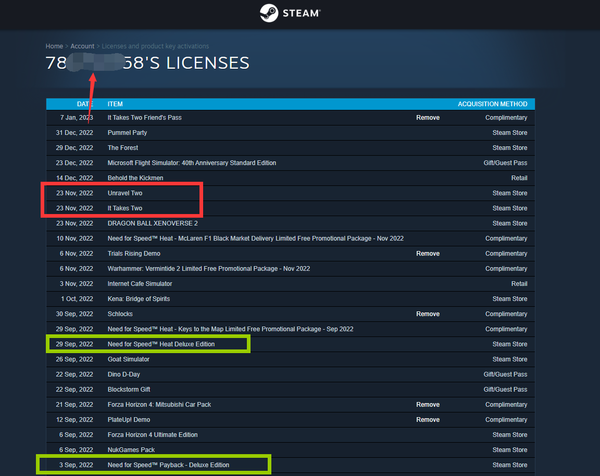This screenshot has height=476, width=600.
Task: Click the 3 Nov, 2022 date cell
Action: tap(76, 284)
